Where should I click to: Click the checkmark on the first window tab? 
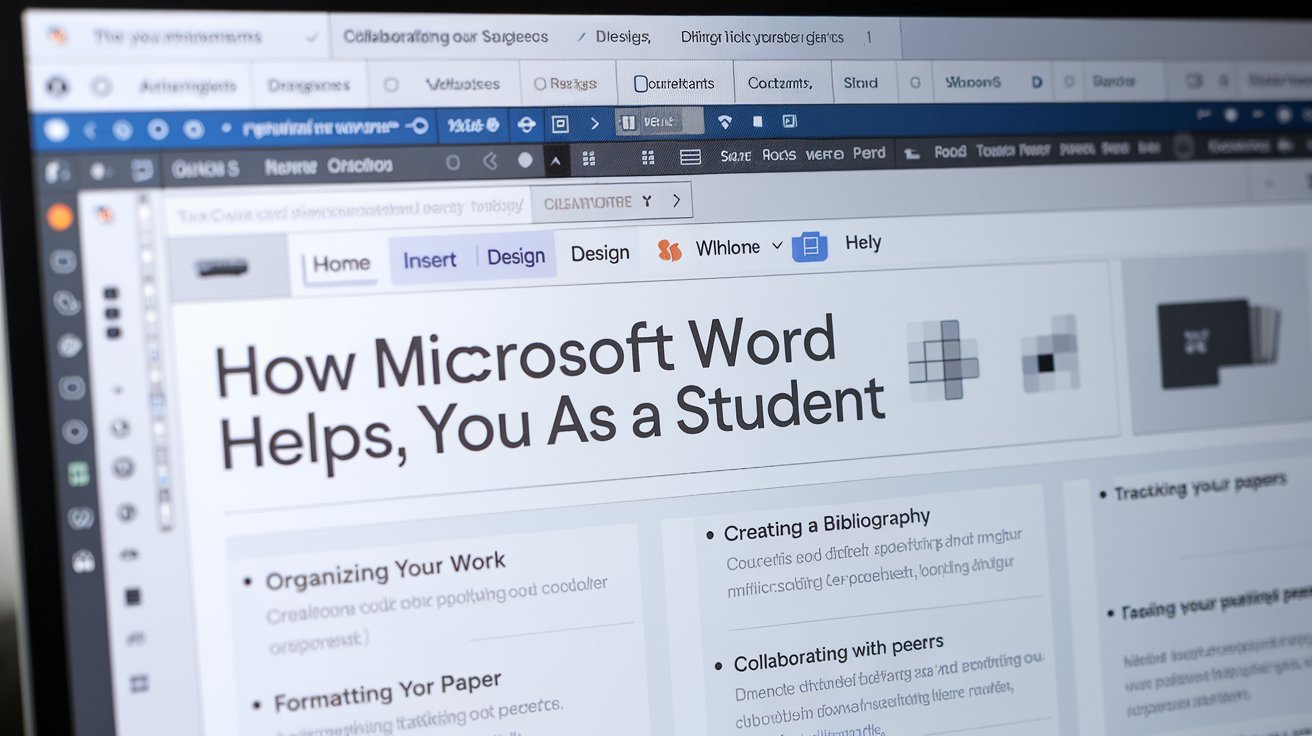[313, 38]
